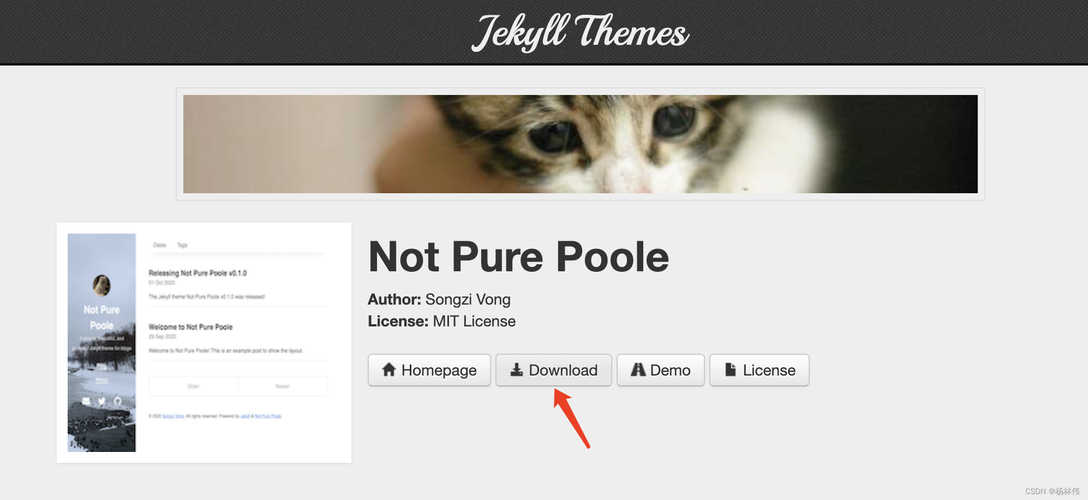Click the round avatar in preview sidebar

point(101,285)
